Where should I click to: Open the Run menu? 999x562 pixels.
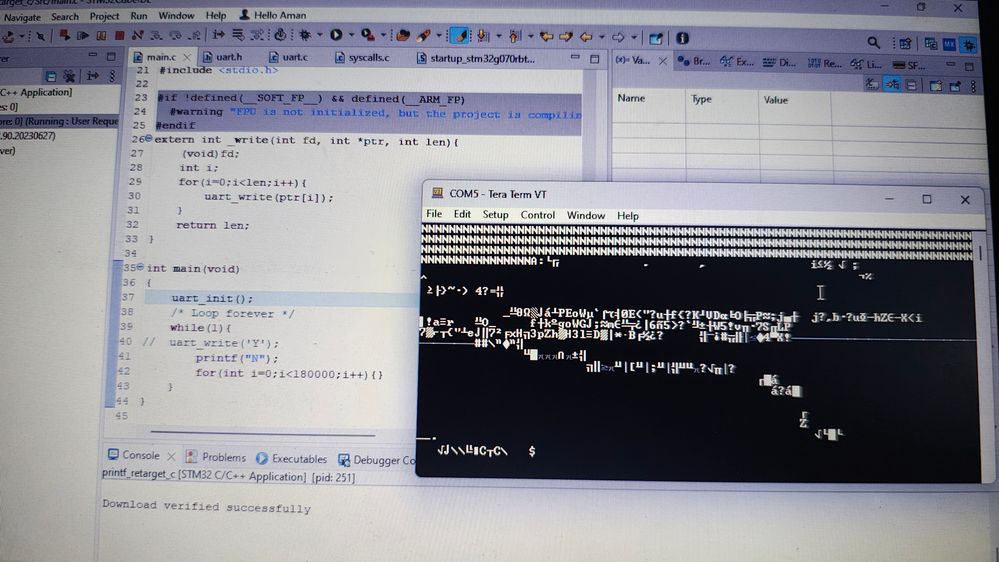pyautogui.click(x=138, y=16)
